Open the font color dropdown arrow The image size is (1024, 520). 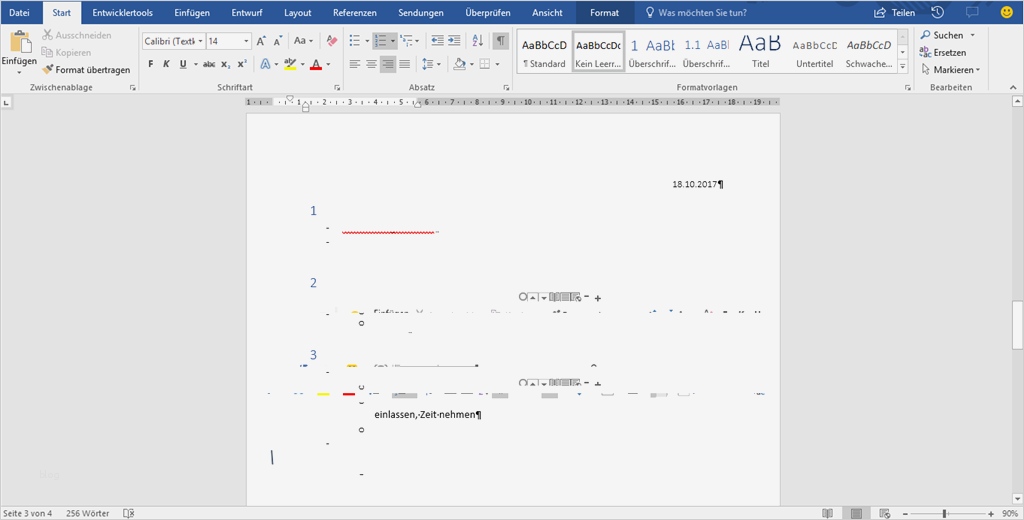pos(328,65)
